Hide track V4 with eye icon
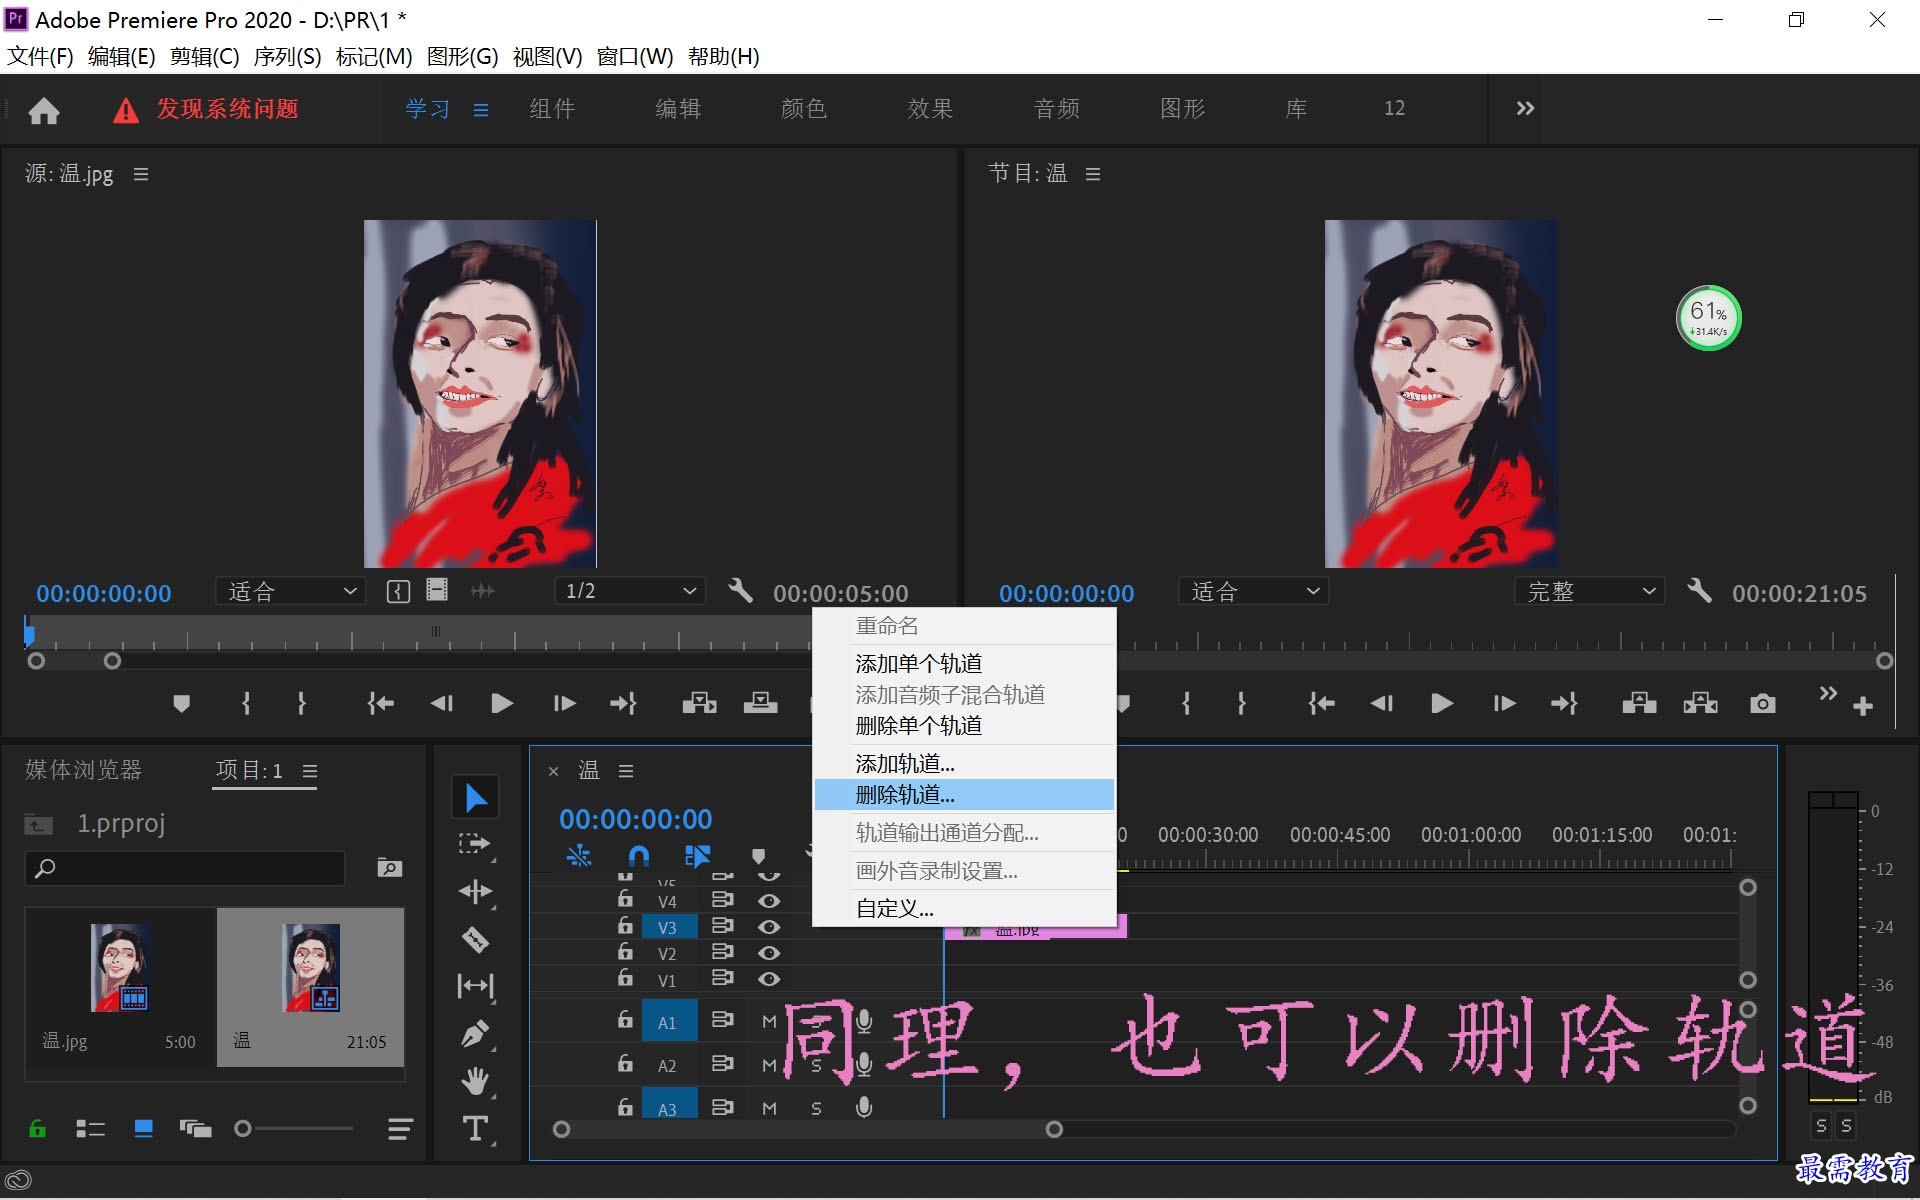Viewport: 1920px width, 1200px height. tap(768, 900)
